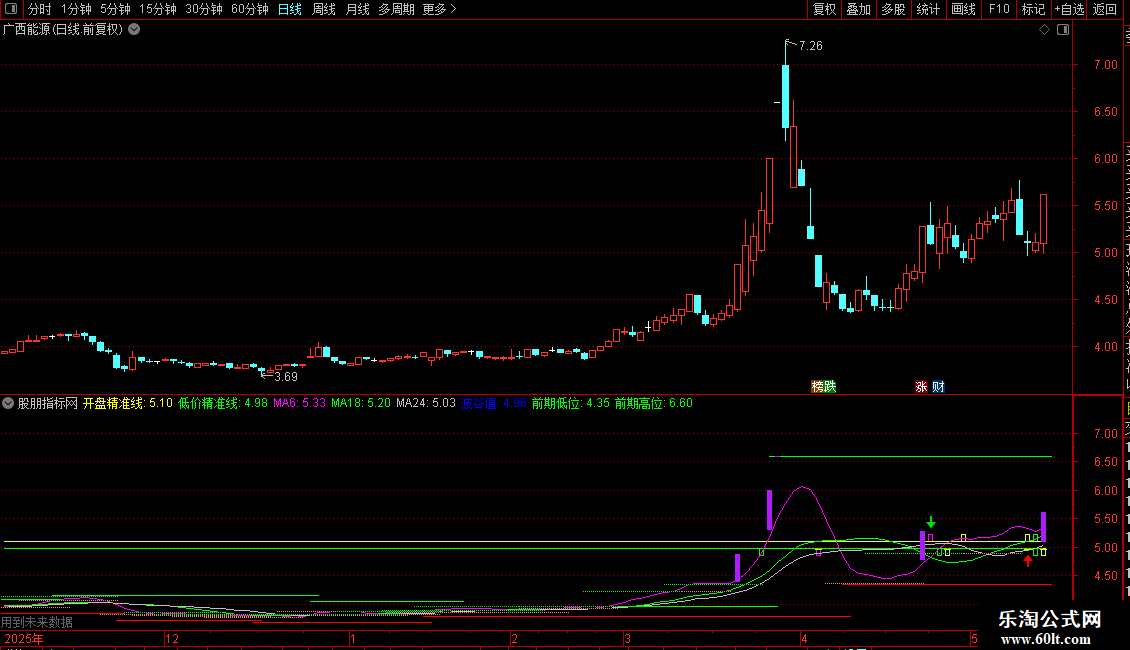Image resolution: width=1130 pixels, height=650 pixels.
Task: Click the 广西能源(日线.前复权) chart title
Action: 63,30
